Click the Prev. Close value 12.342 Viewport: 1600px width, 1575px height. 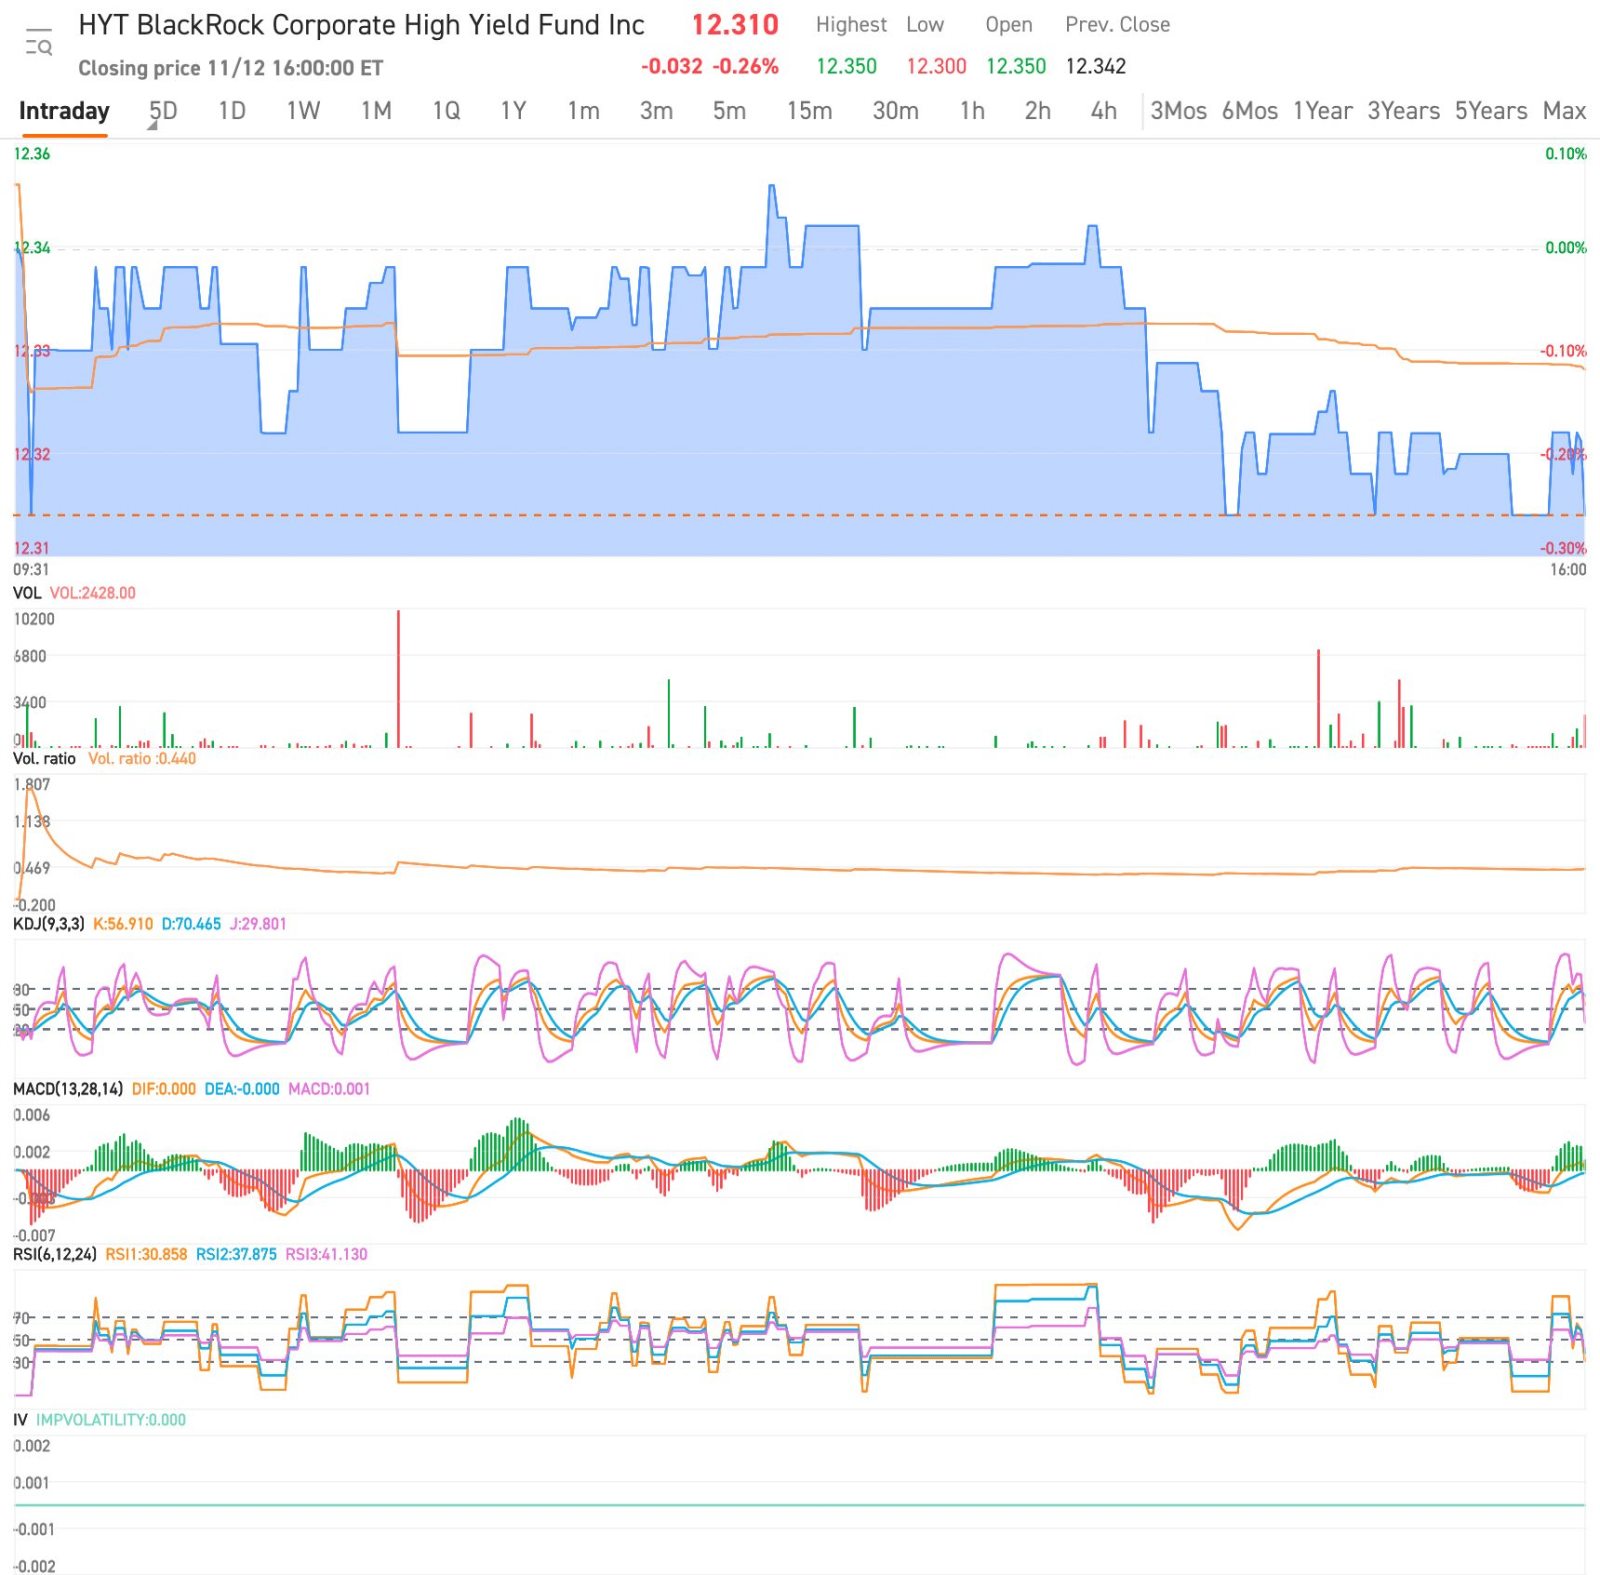pos(1095,67)
